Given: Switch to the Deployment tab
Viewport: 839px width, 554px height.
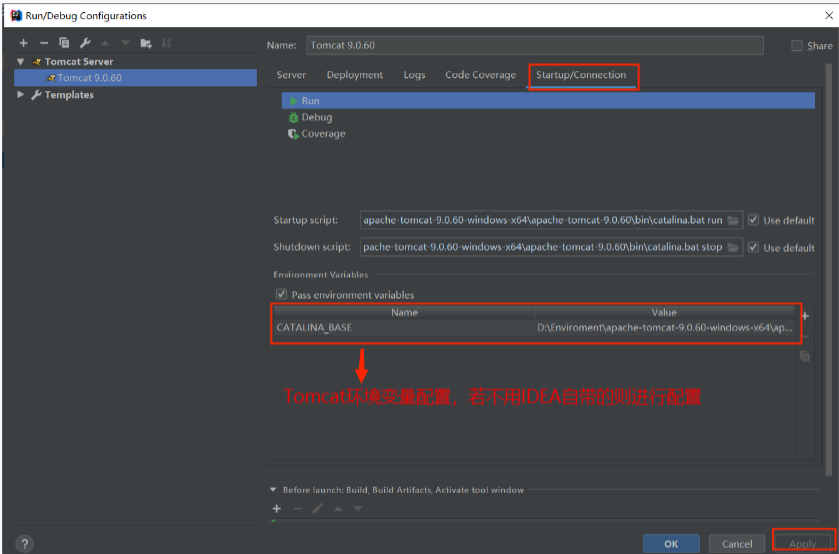Looking at the screenshot, I should click(x=355, y=75).
